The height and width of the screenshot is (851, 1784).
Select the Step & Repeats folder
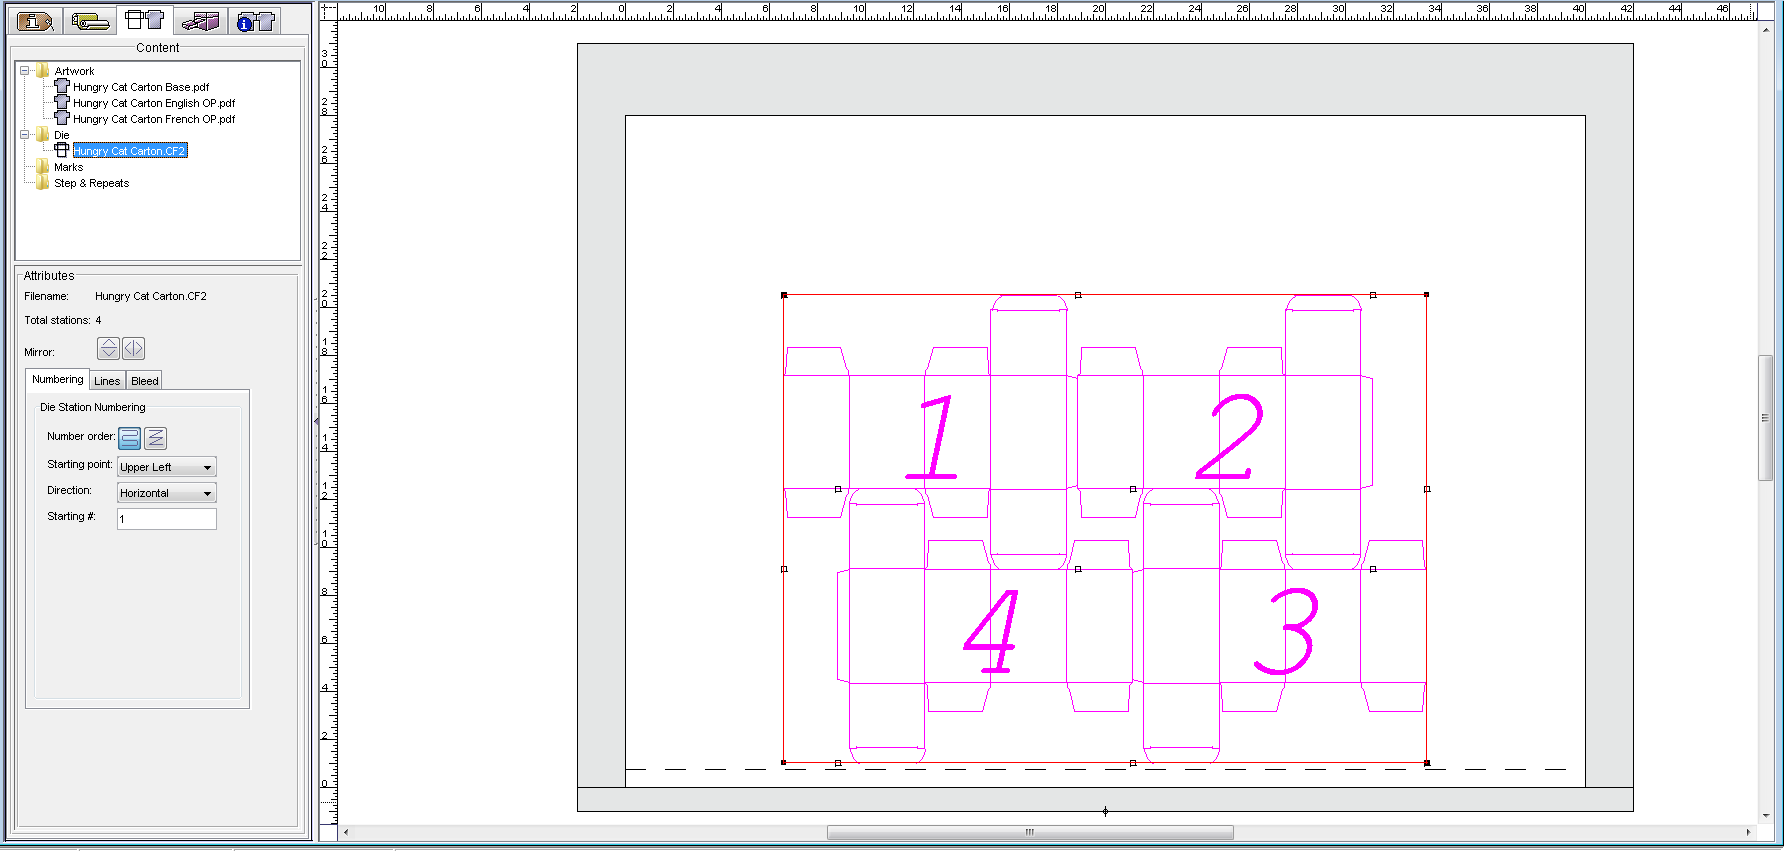coord(91,183)
